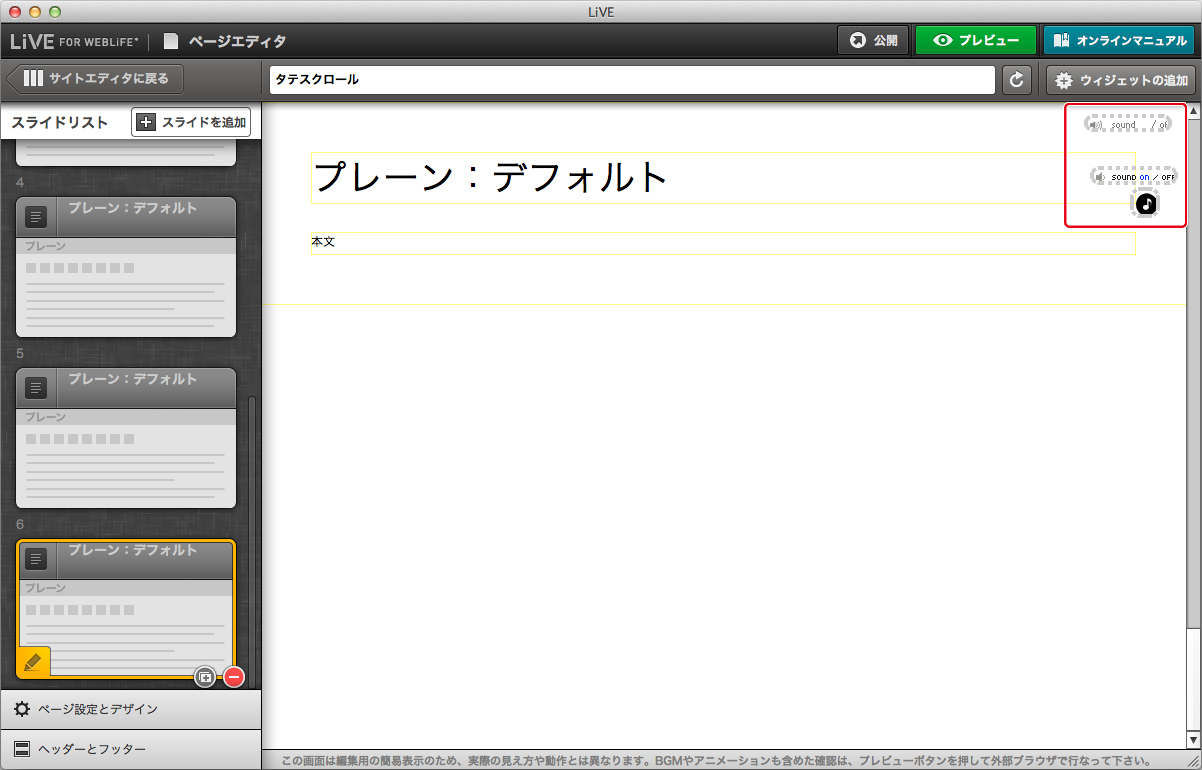Screen dimensions: 1202x770
Task: Click スライドを追加 to add a slide
Action: (191, 122)
